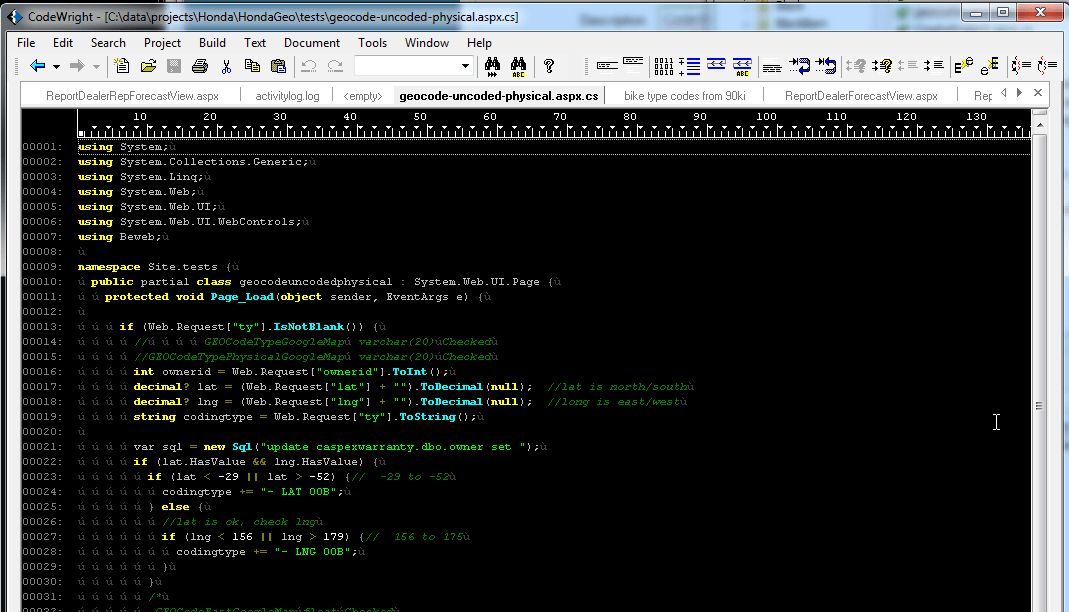Print the current document
Viewport: 1069px width, 612px height.
[x=199, y=66]
